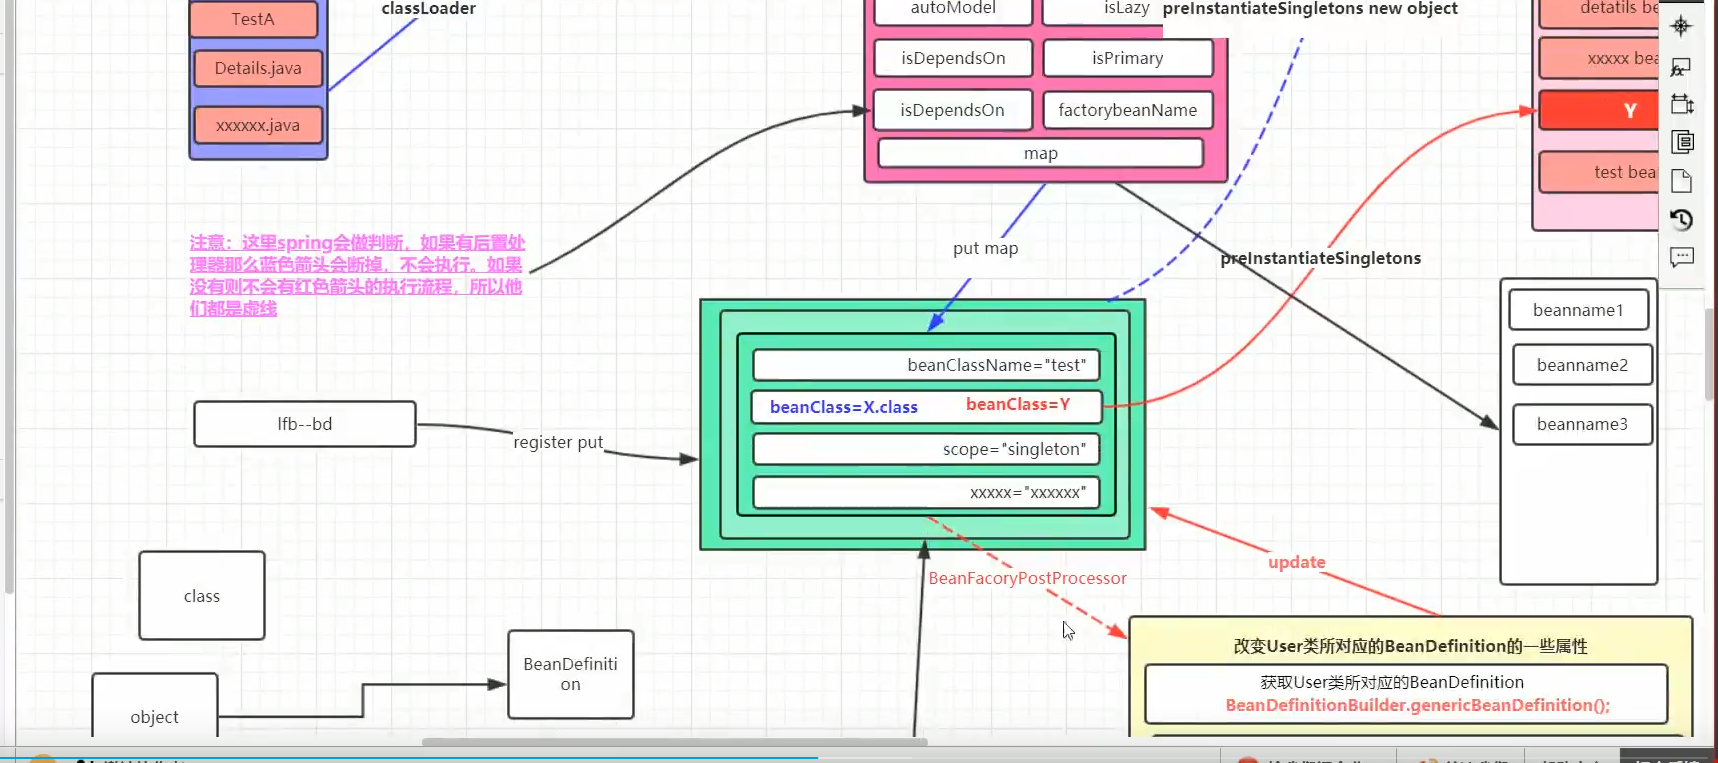Select the factorybeanName box

click(1128, 110)
